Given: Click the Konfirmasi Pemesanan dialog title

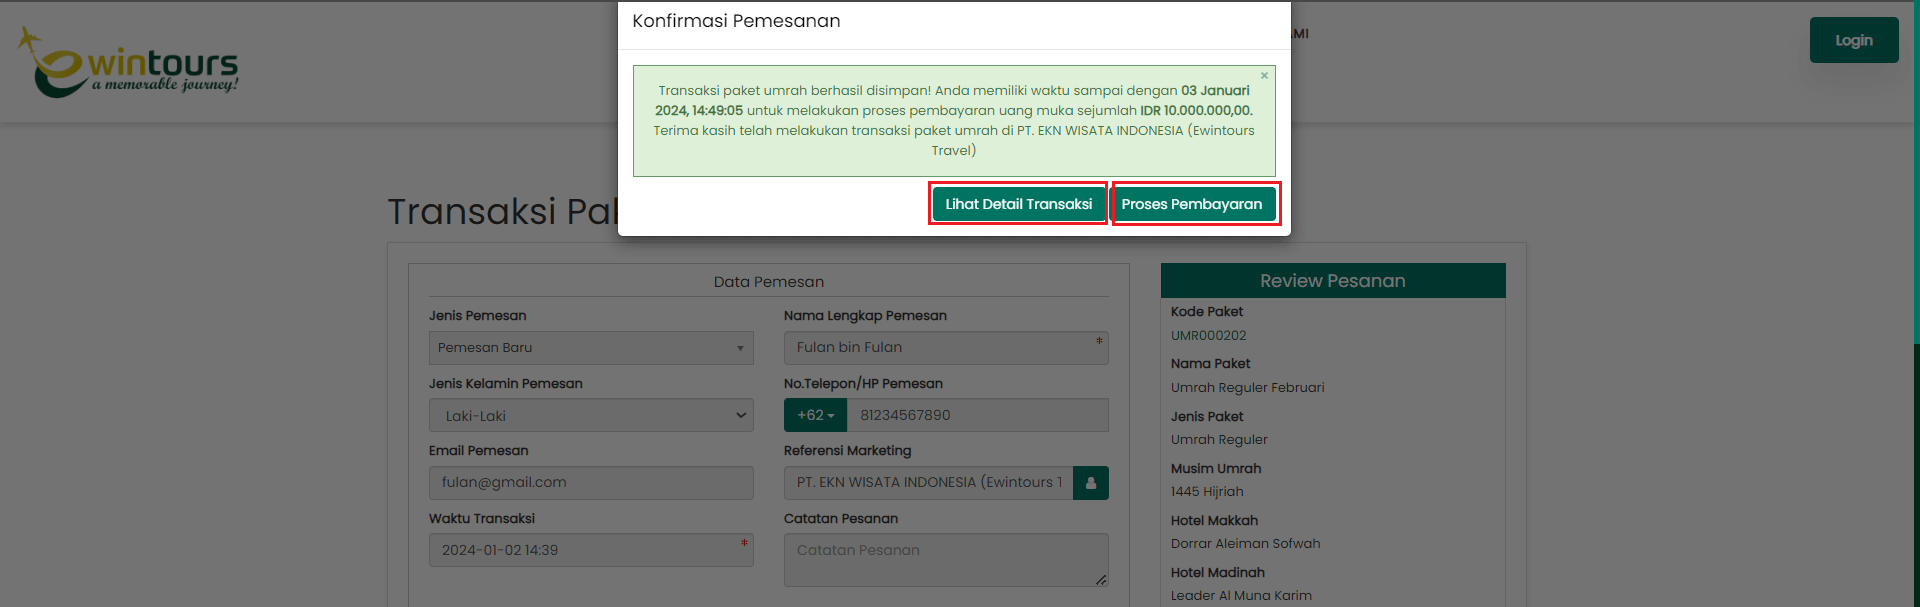Looking at the screenshot, I should (x=736, y=22).
